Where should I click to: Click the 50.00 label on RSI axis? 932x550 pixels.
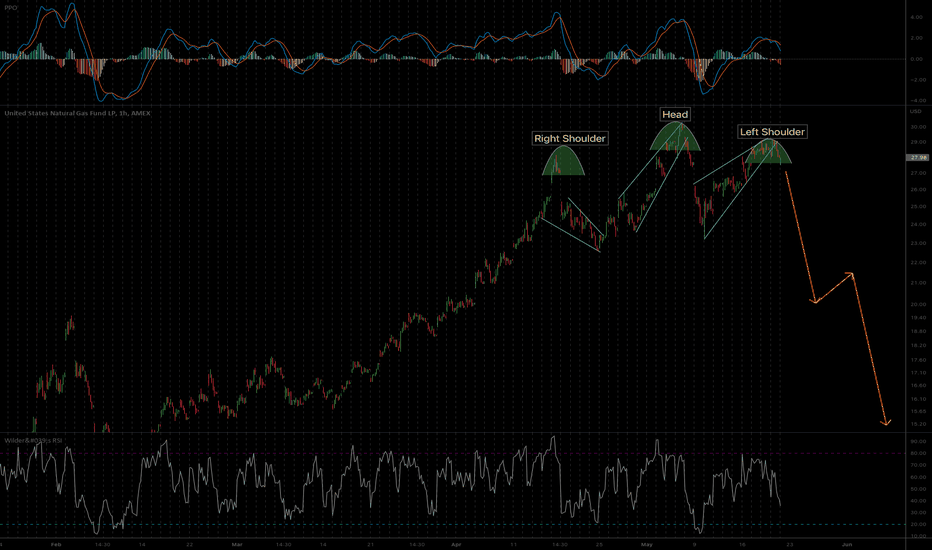(x=918, y=489)
